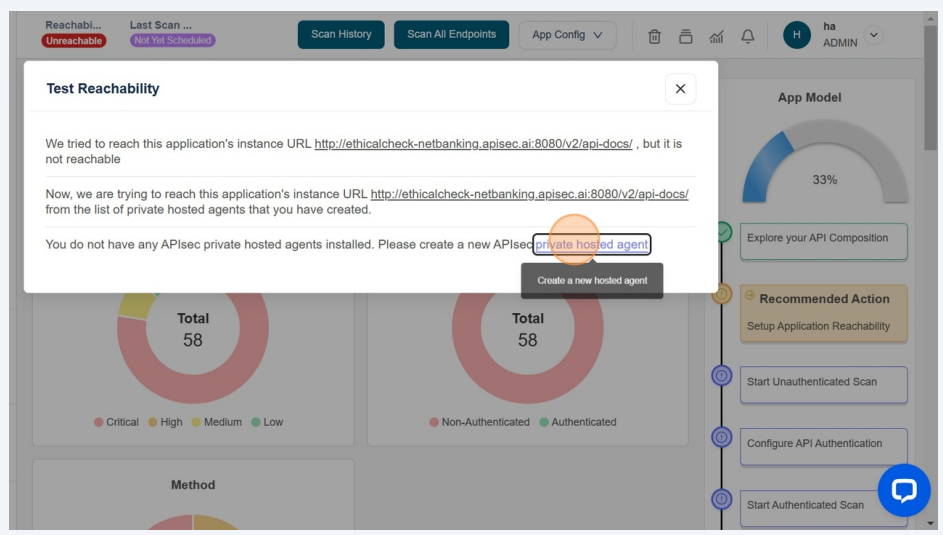The height and width of the screenshot is (535, 943).
Task: Open the analytics chart icon
Action: [716, 36]
